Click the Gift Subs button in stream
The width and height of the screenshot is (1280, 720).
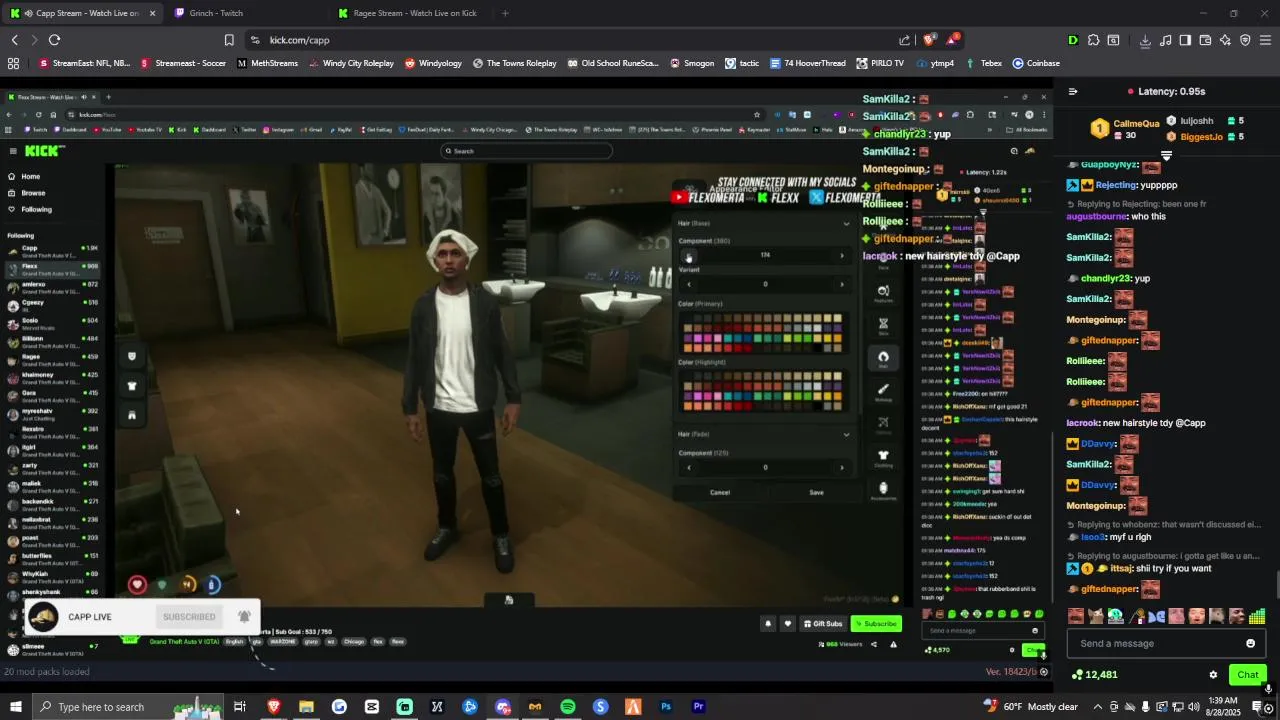click(823, 624)
